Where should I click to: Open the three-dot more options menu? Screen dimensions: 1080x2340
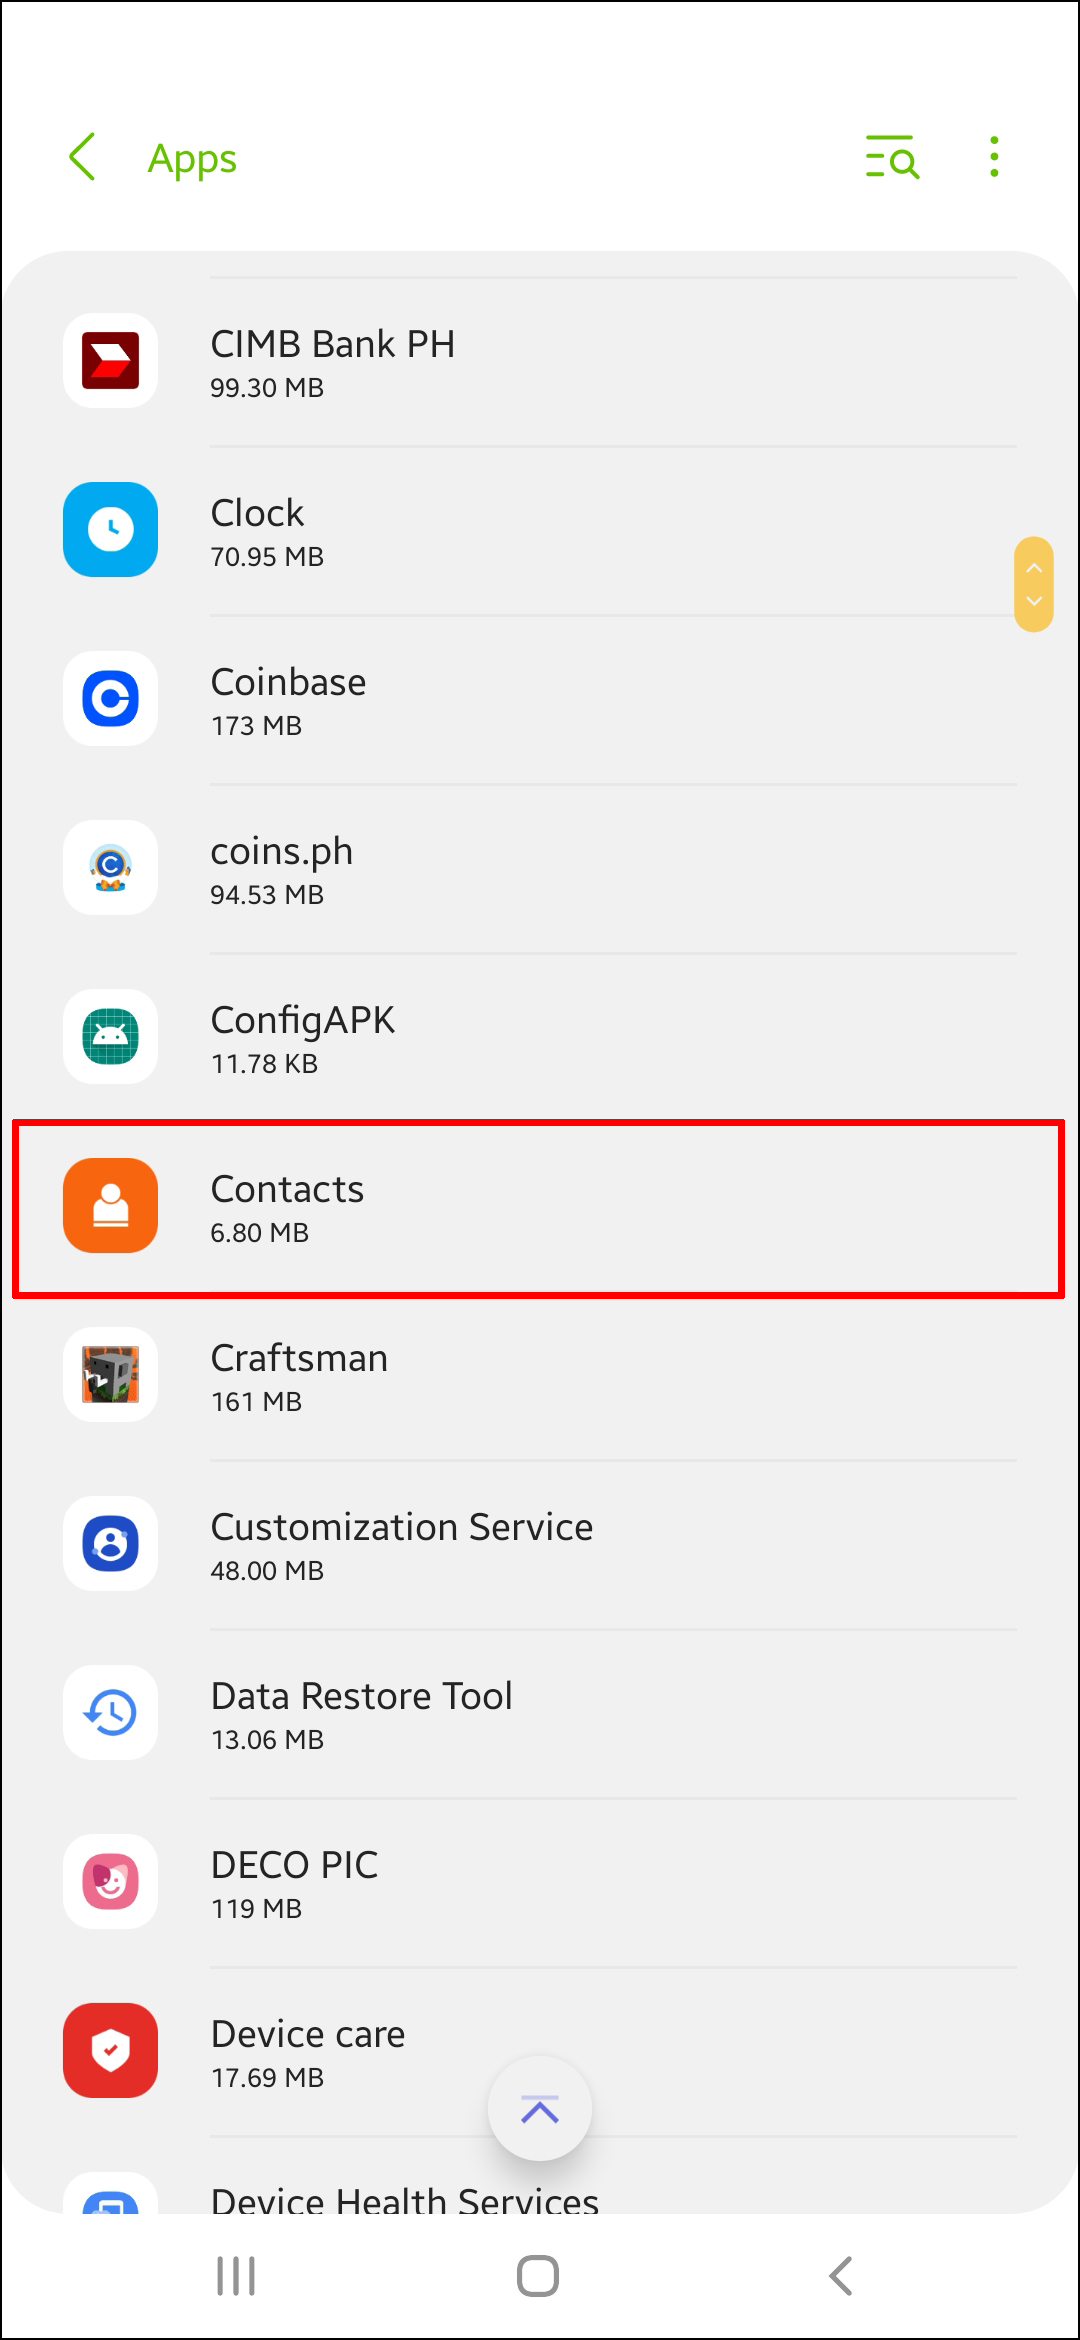[x=993, y=158]
